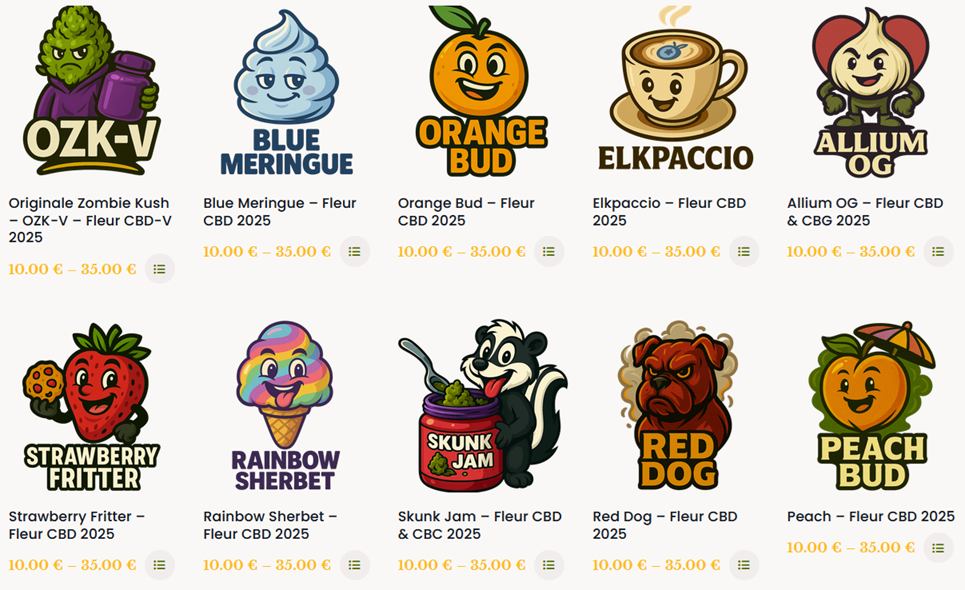Open the OZK-V zombie bud product image
The height and width of the screenshot is (590, 965).
(92, 92)
